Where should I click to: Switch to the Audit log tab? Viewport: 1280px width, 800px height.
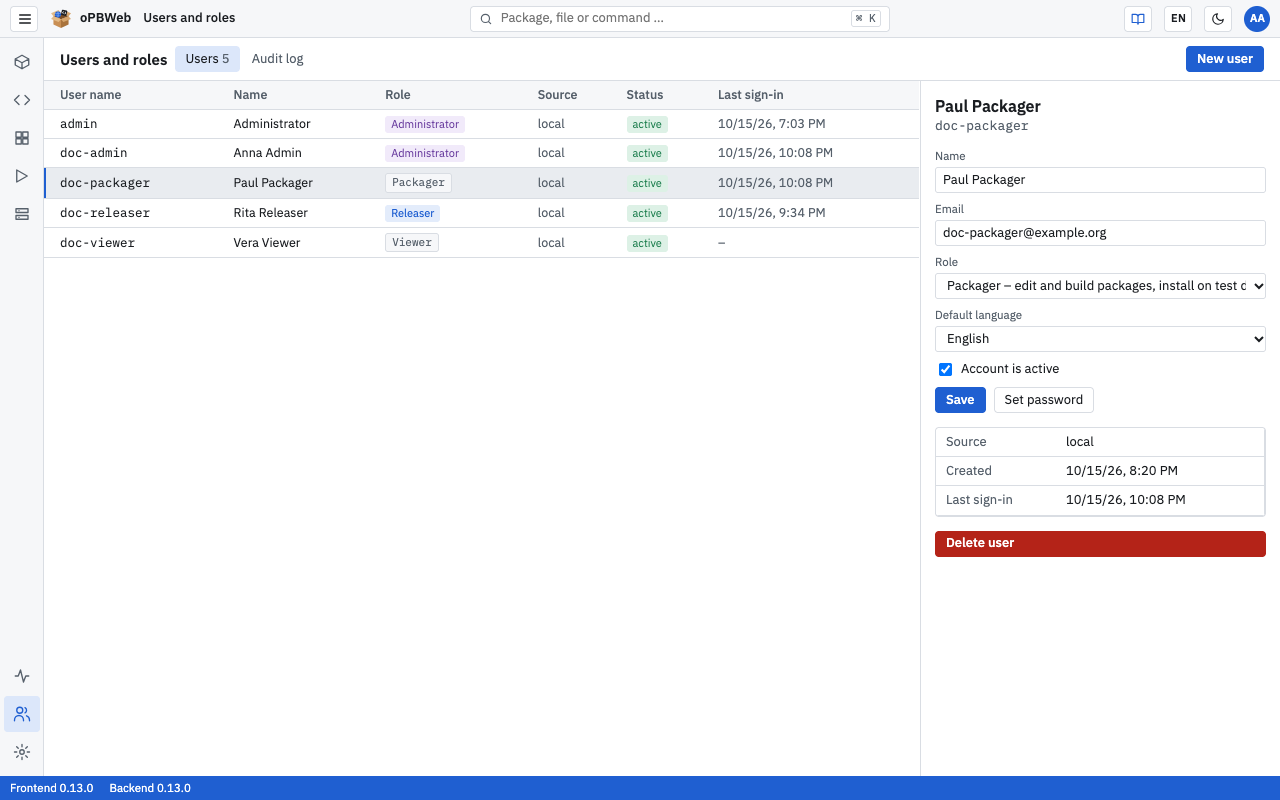[277, 59]
